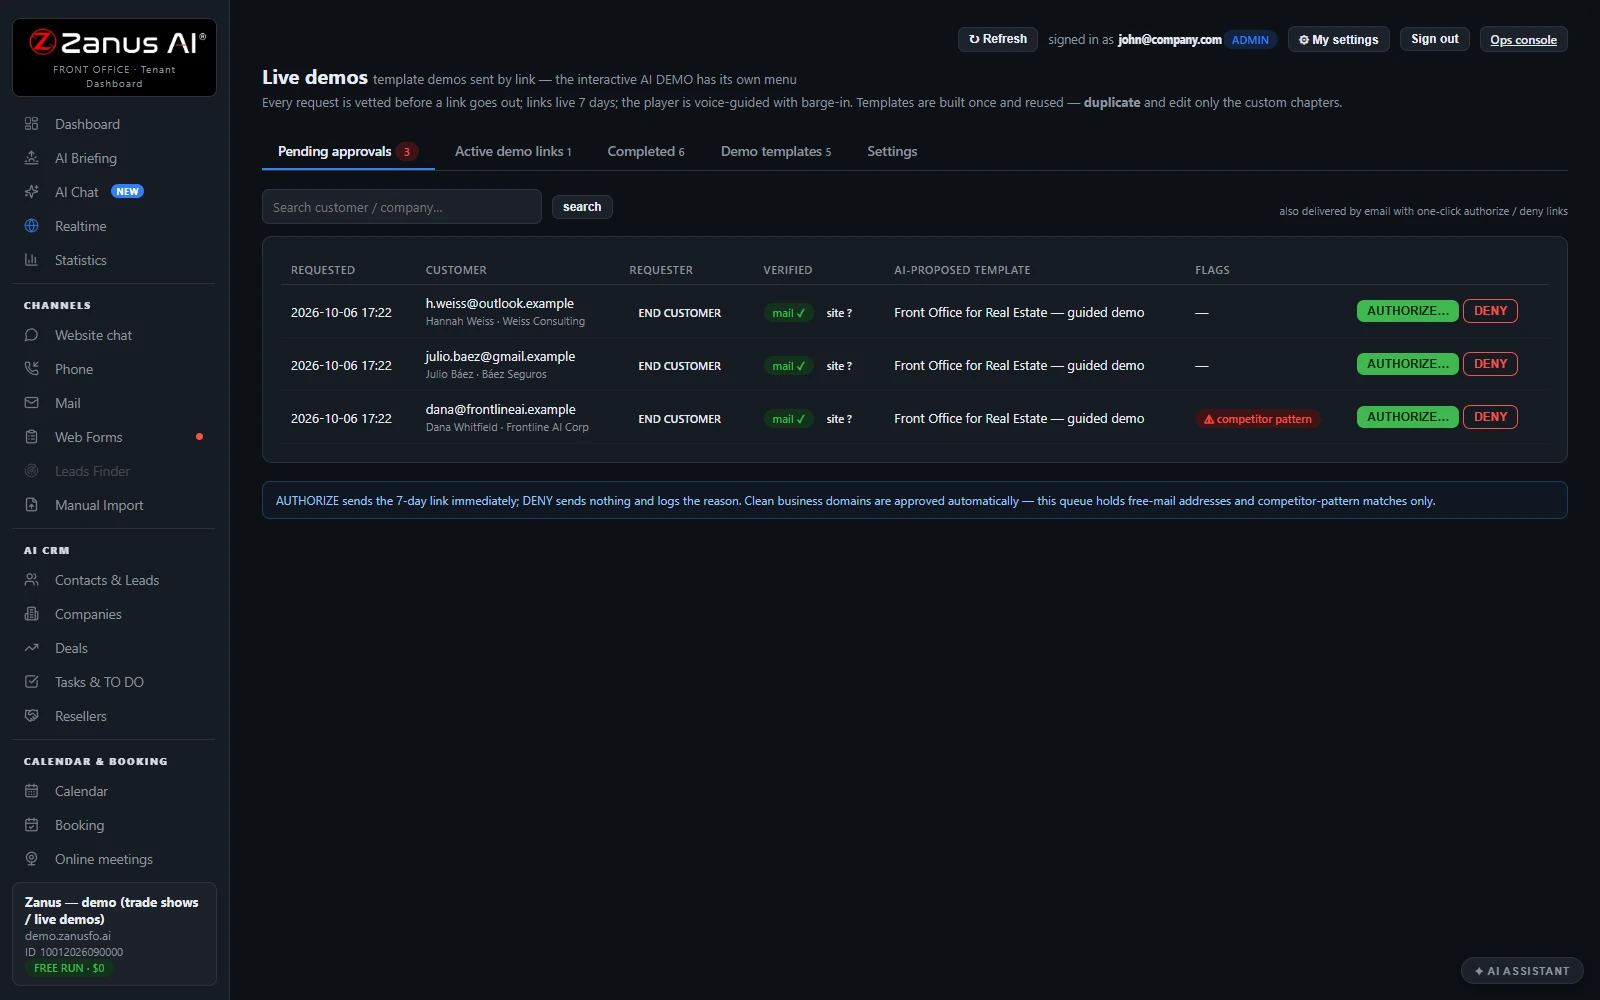Open the Completed tab
Image resolution: width=1600 pixels, height=1000 pixels.
[x=646, y=152]
